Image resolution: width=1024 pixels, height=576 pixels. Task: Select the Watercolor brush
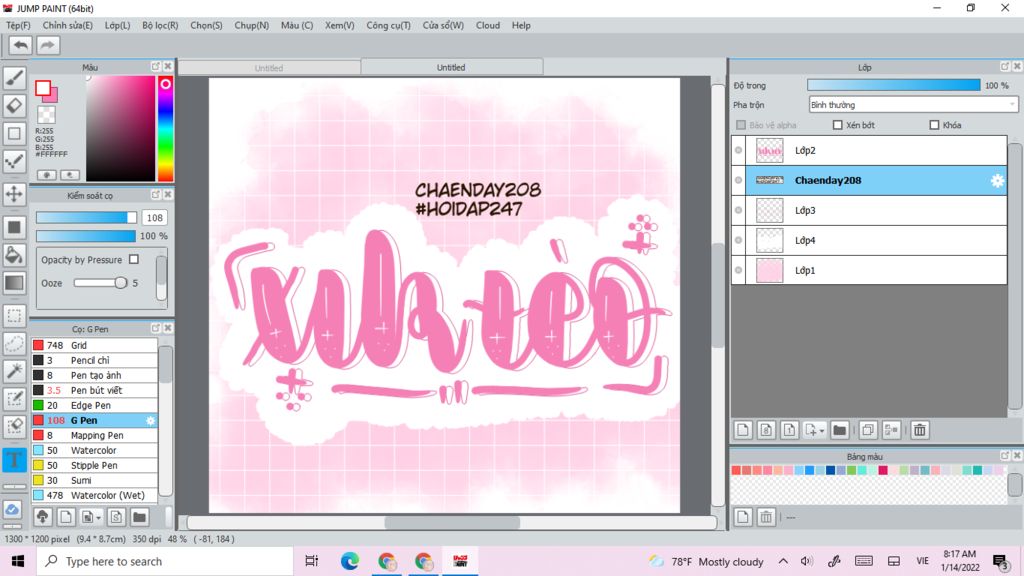tap(95, 451)
